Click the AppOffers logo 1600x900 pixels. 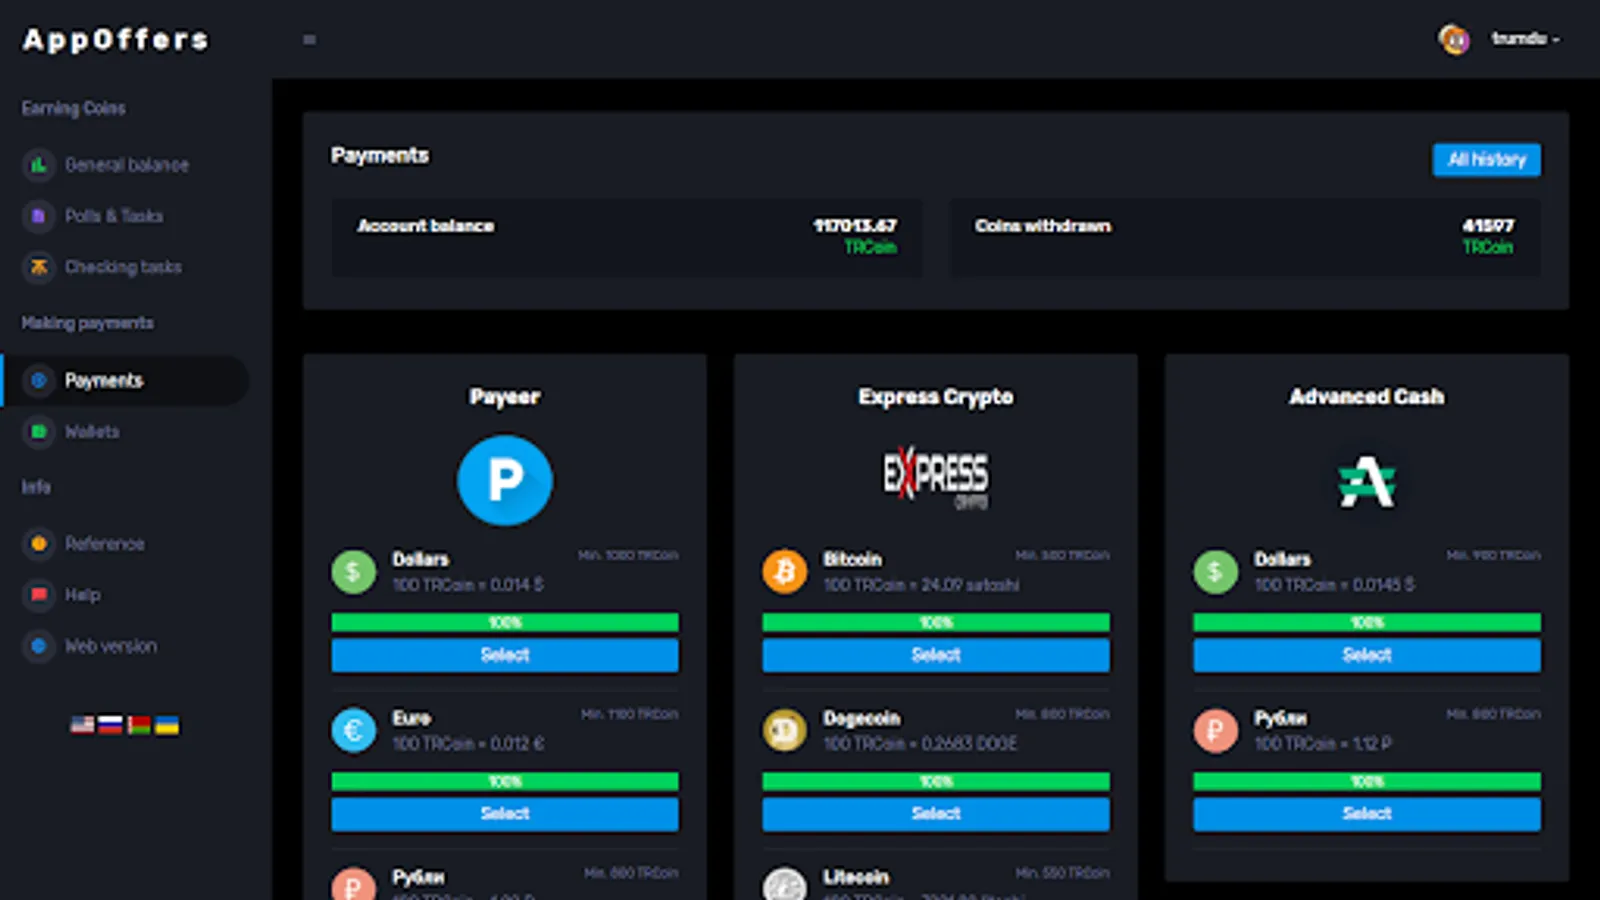116,40
